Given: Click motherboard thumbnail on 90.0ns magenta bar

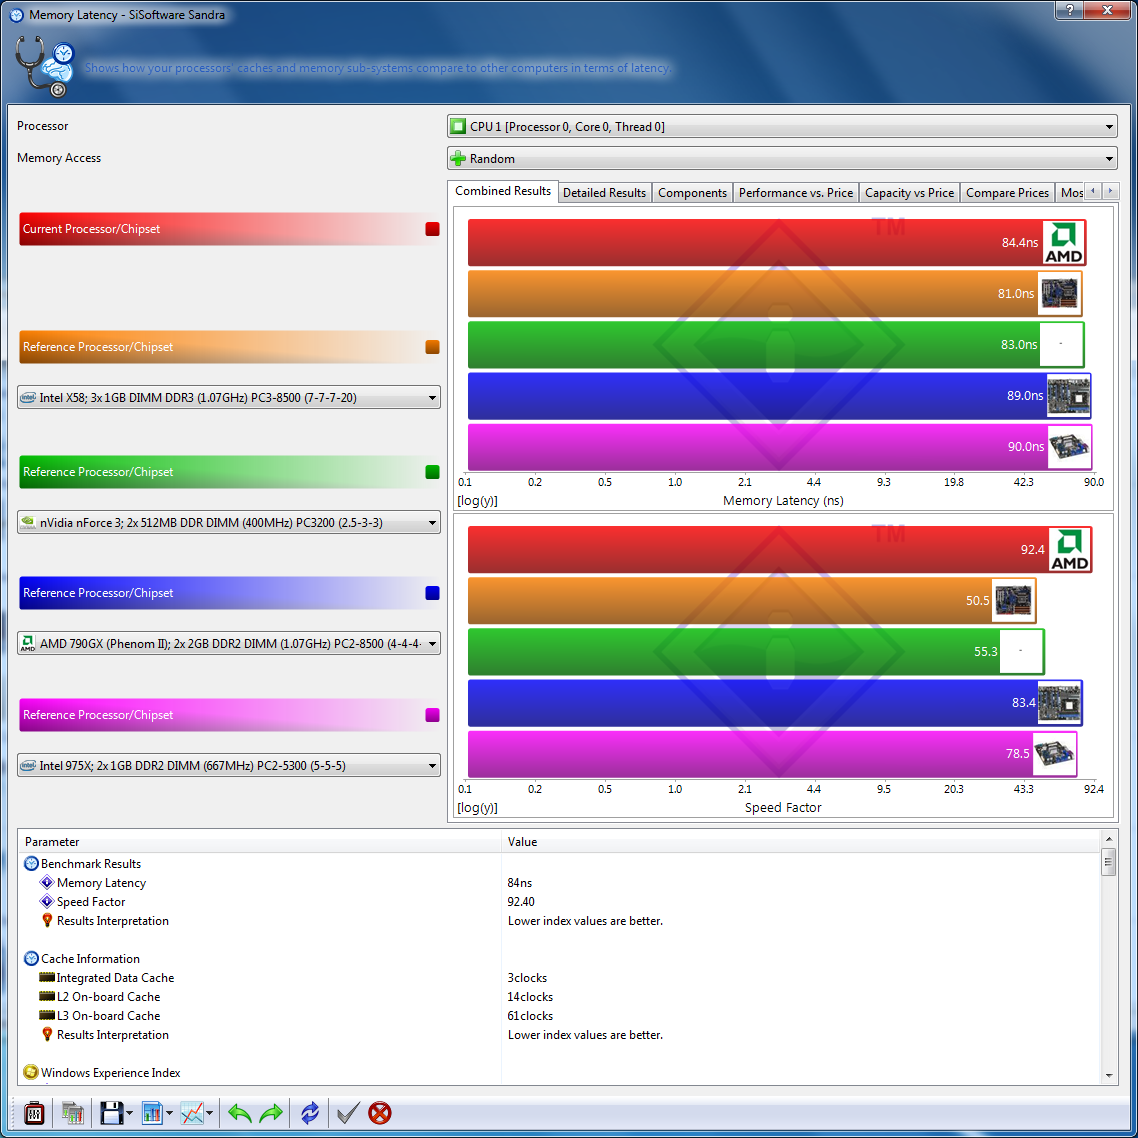Looking at the screenshot, I should [x=1069, y=447].
